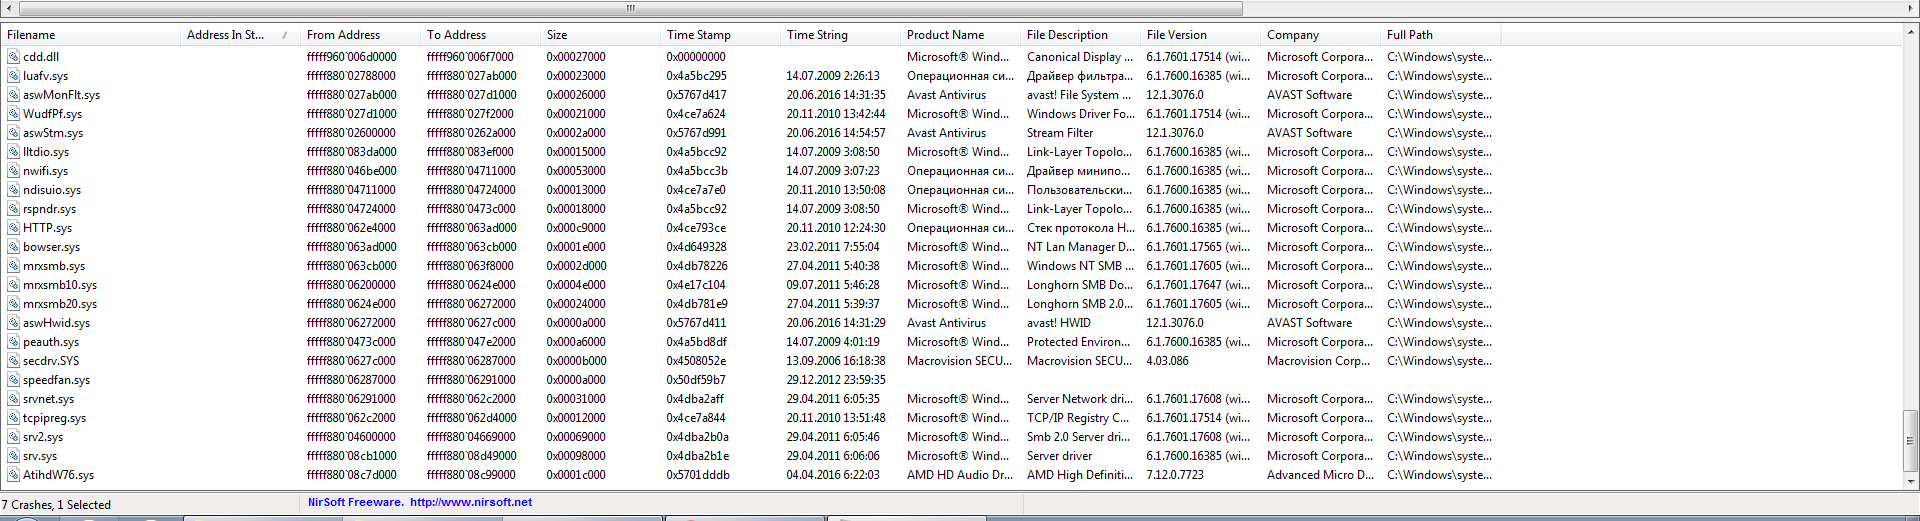Click the '7 Crashes, 1 Selected' status text
This screenshot has width=1920, height=521.
click(x=56, y=505)
